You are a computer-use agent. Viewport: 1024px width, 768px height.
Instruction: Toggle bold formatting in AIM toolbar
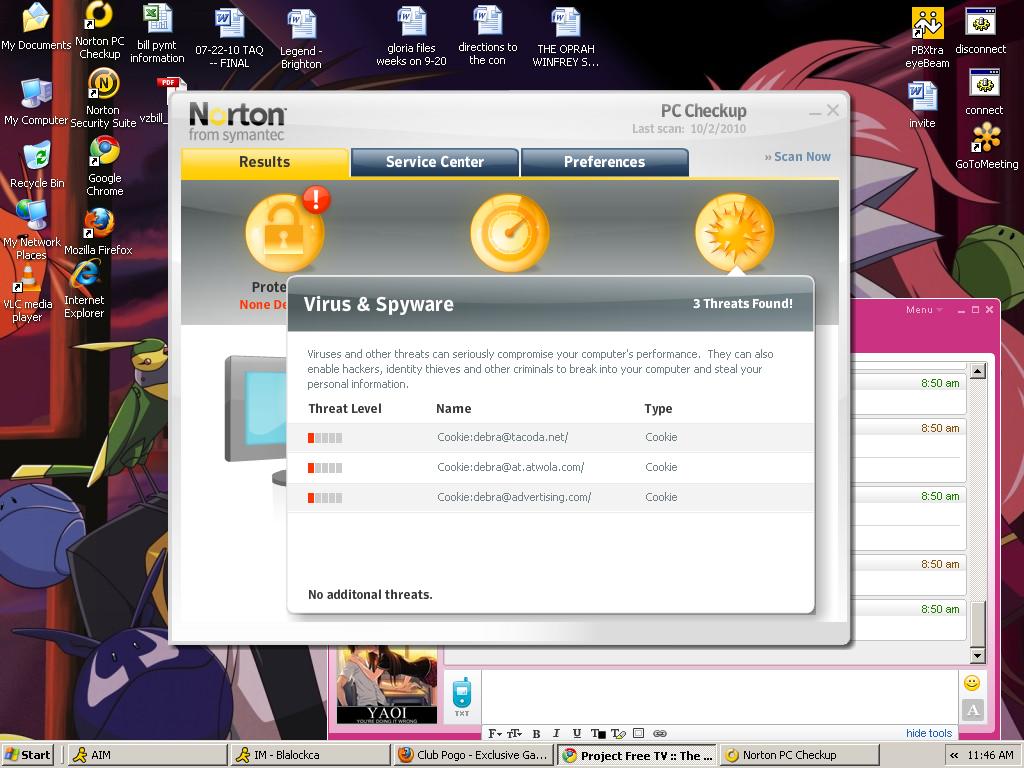point(536,733)
